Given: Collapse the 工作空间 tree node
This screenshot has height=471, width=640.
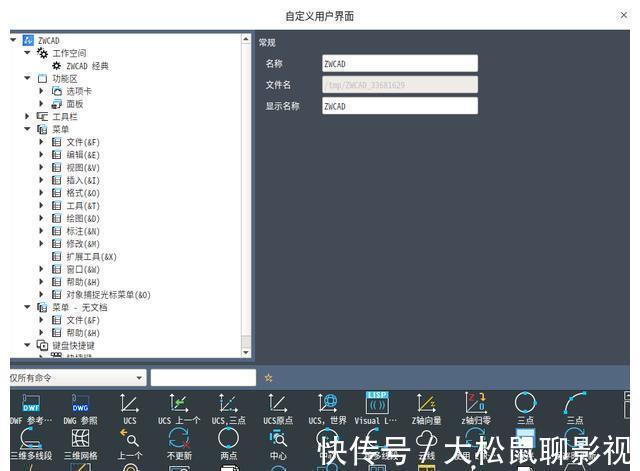Looking at the screenshot, I should tap(27, 53).
